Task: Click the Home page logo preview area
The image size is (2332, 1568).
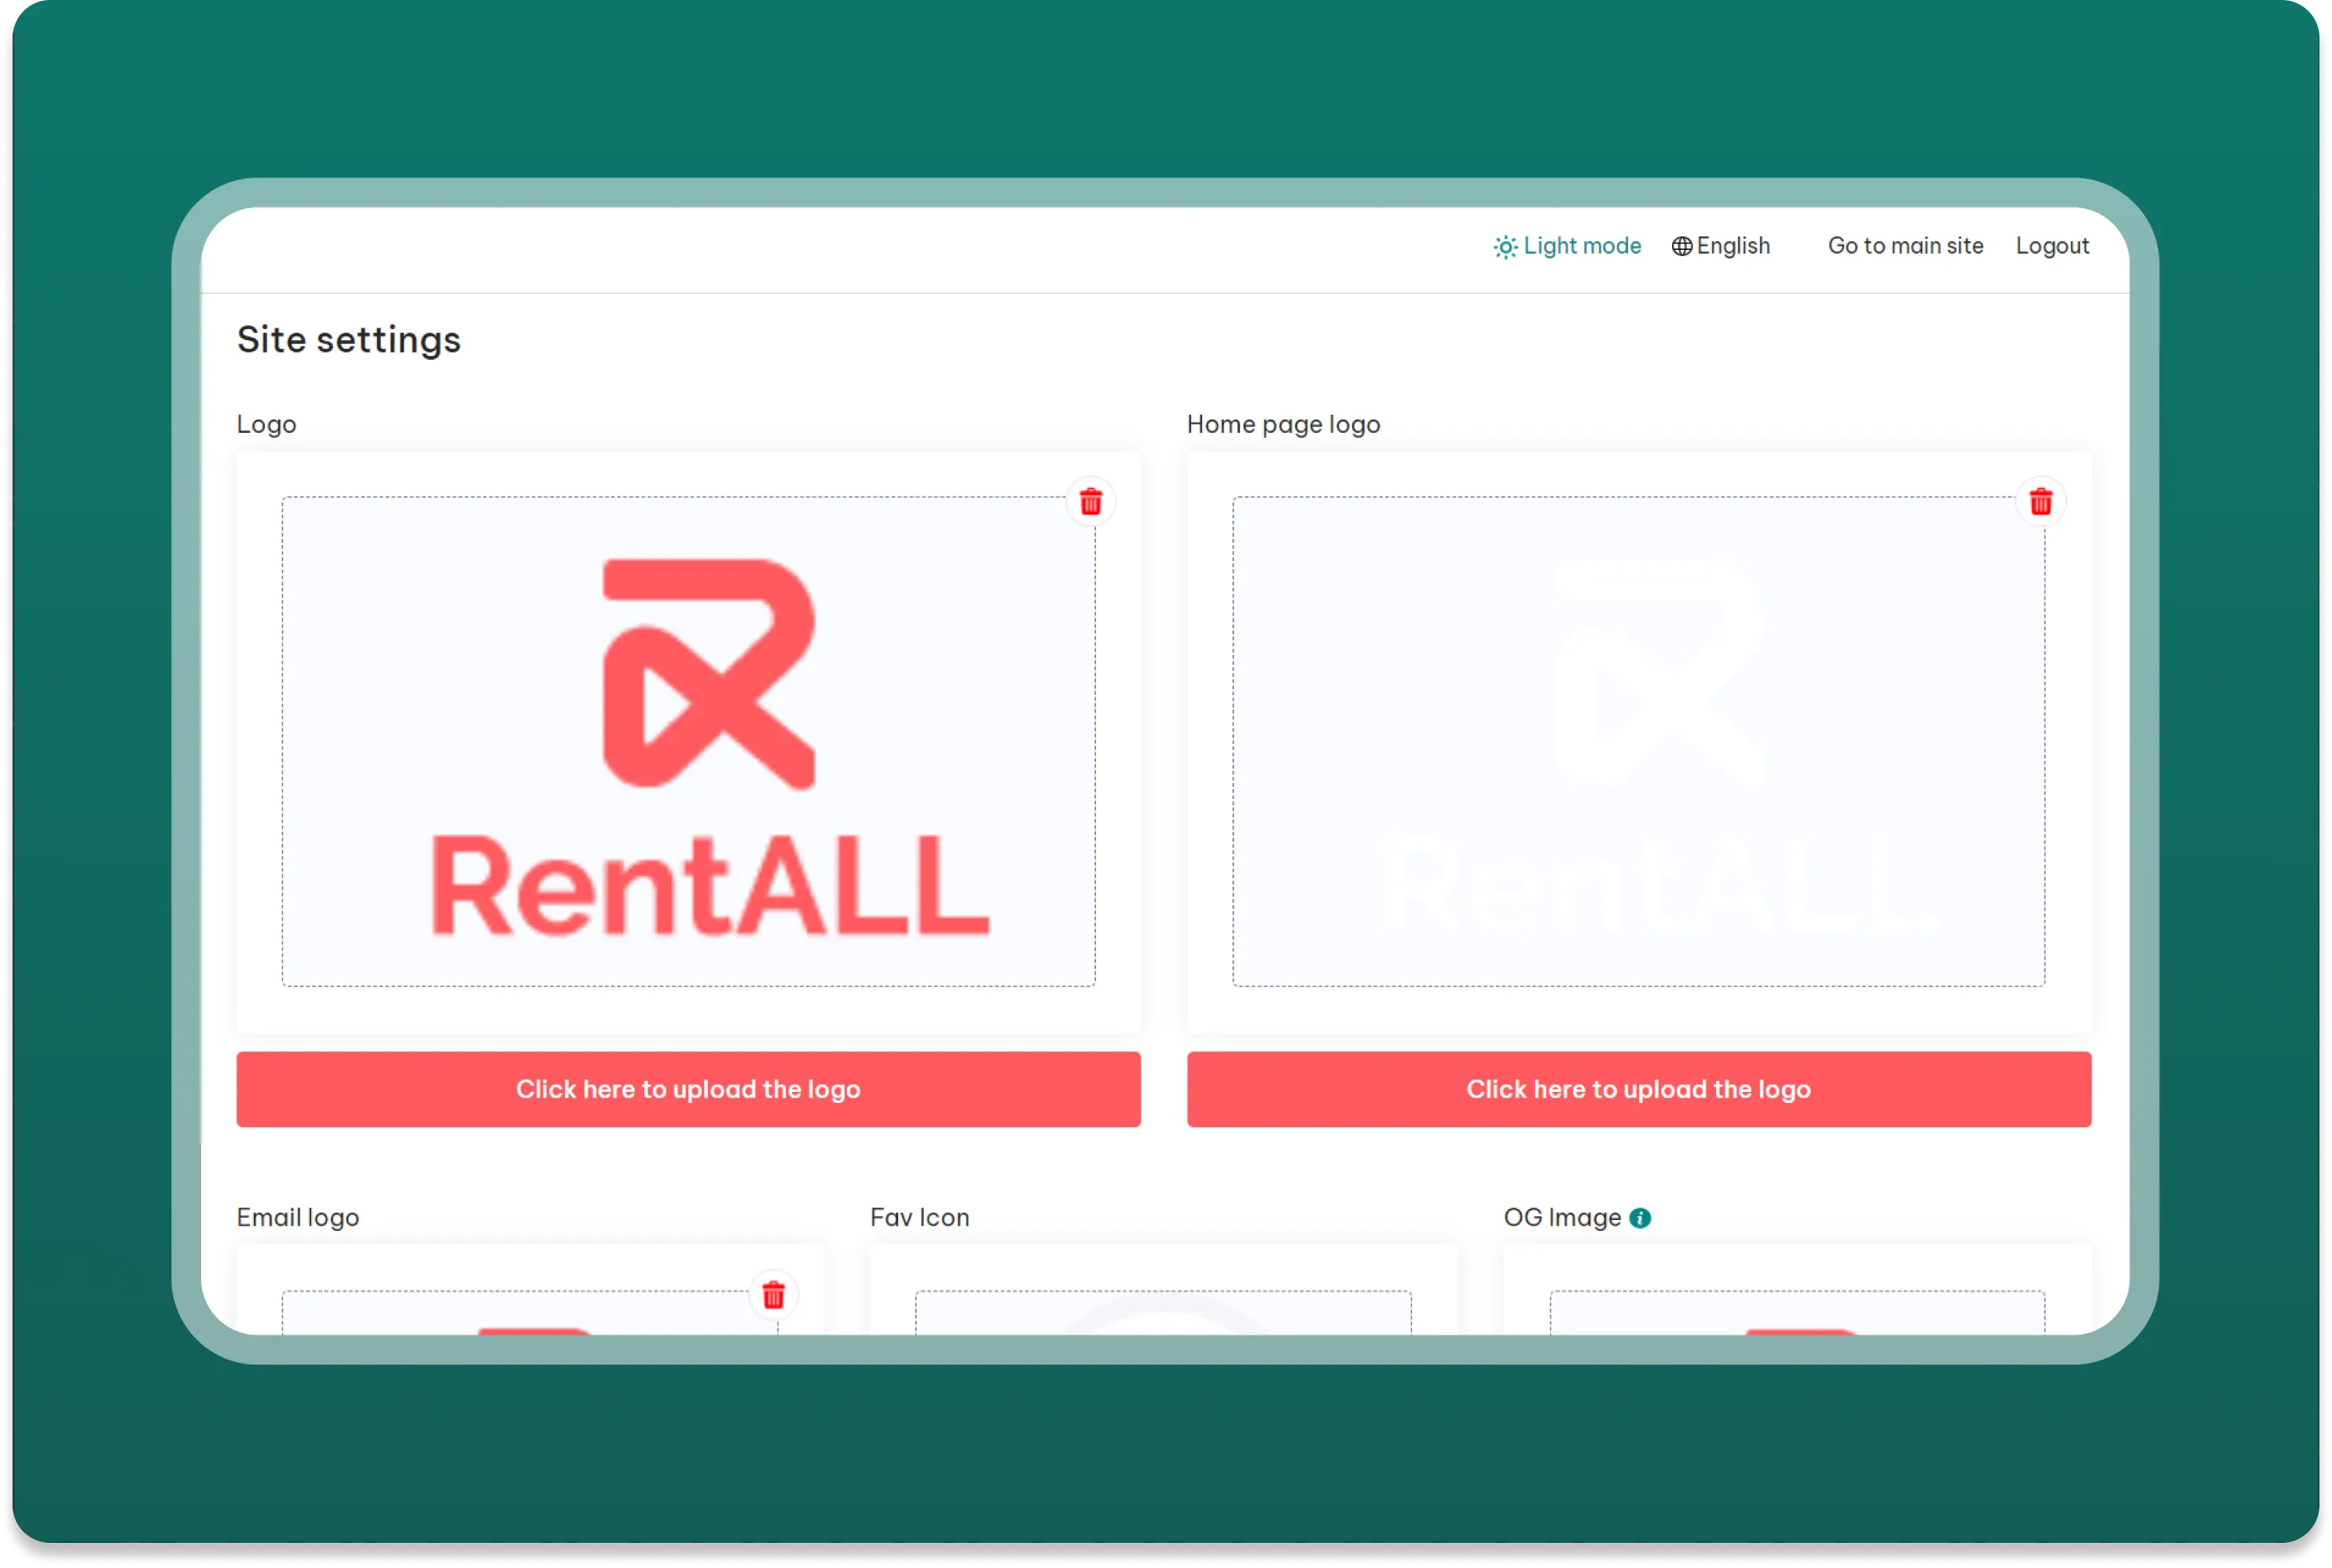Action: pos(1639,742)
